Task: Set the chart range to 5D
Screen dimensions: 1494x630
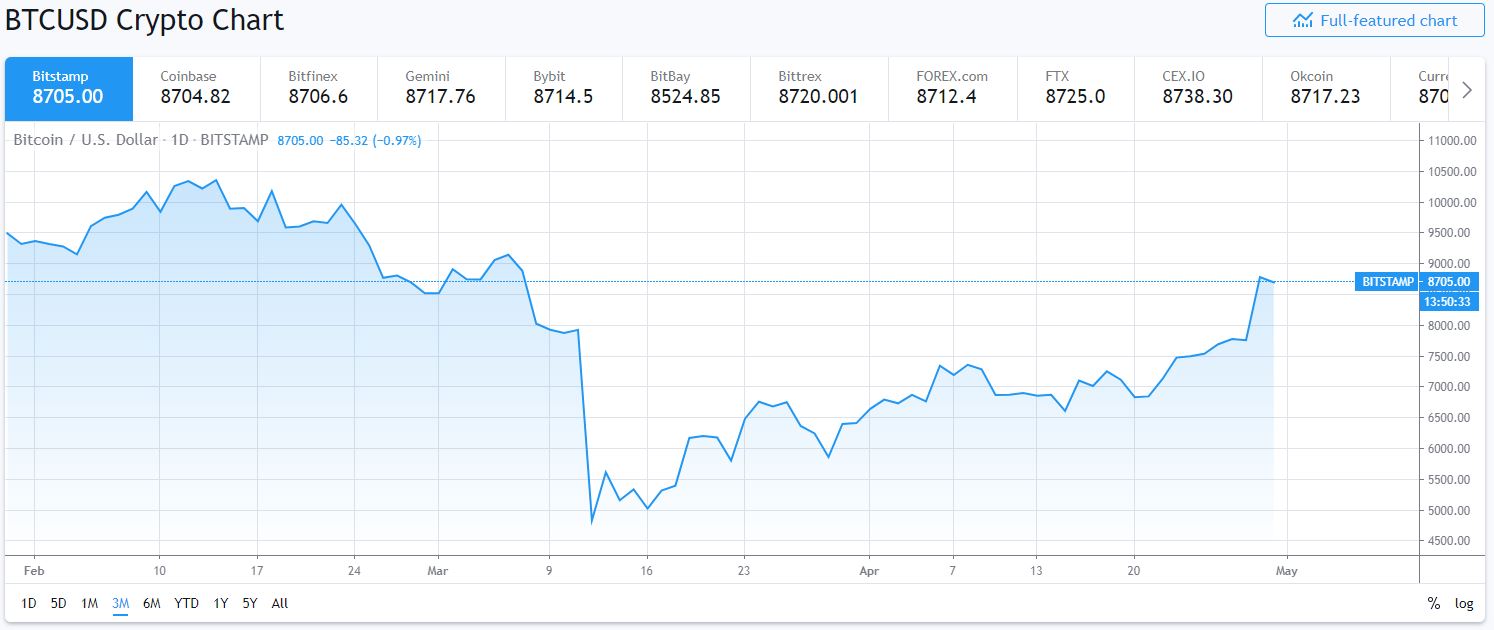Action: [x=59, y=603]
